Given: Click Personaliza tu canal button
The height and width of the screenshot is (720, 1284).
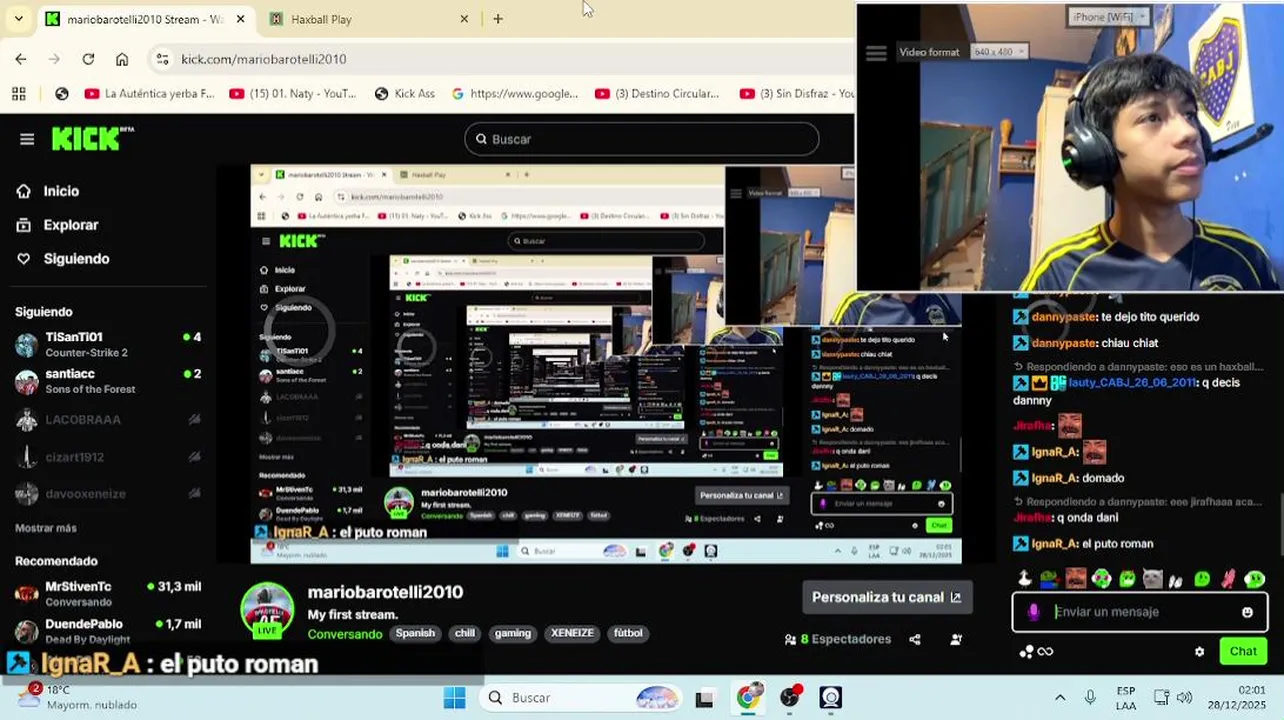Looking at the screenshot, I should 886,597.
